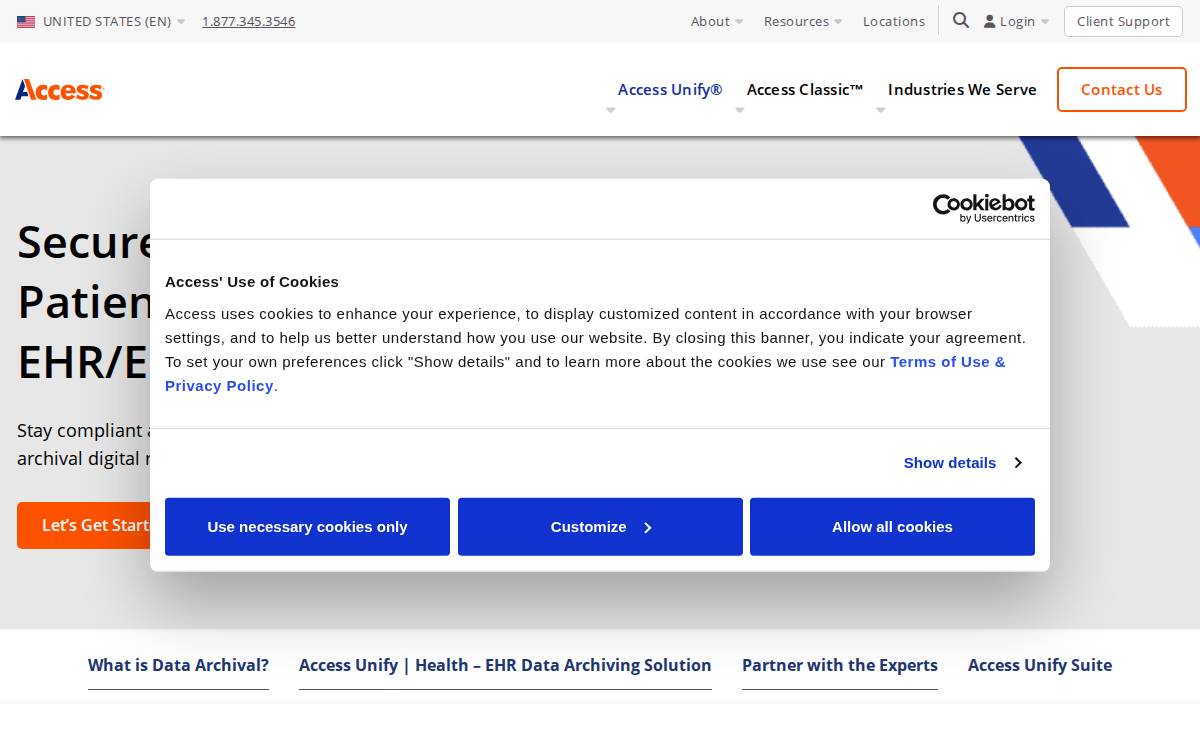The image size is (1200, 750).
Task: Go to the Locations page
Action: pyautogui.click(x=894, y=21)
